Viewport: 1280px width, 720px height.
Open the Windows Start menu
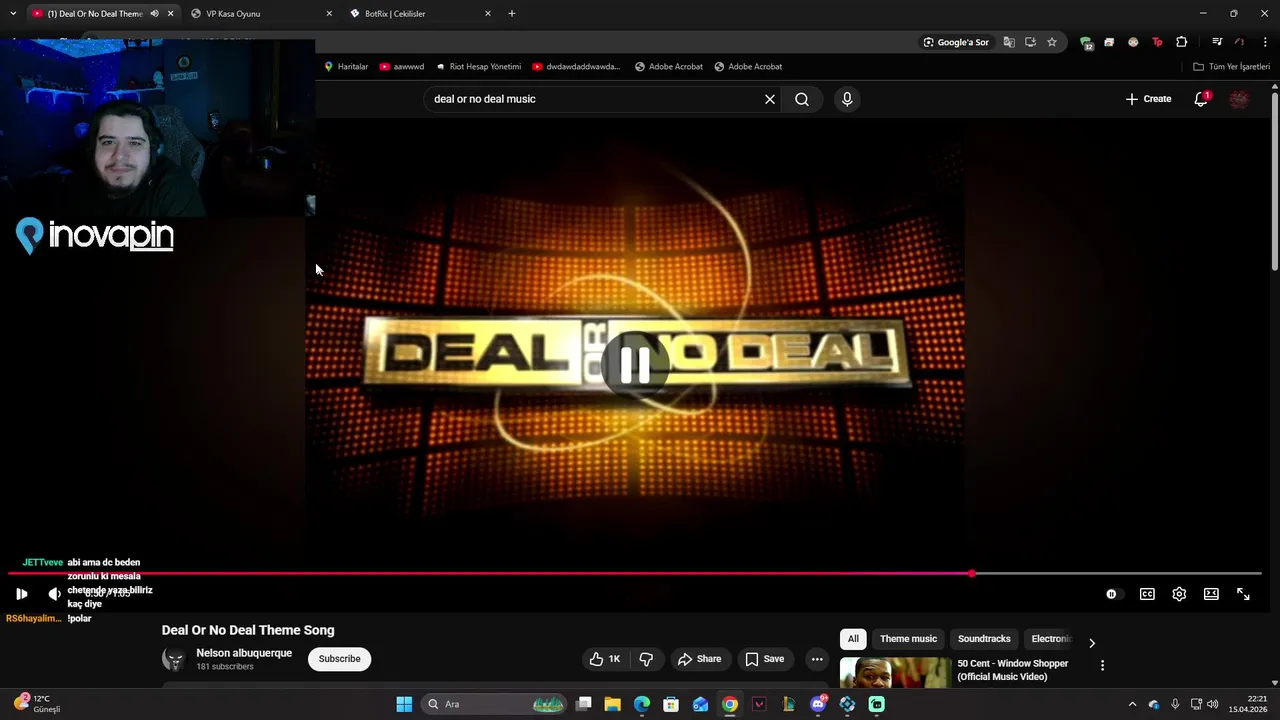pyautogui.click(x=404, y=704)
